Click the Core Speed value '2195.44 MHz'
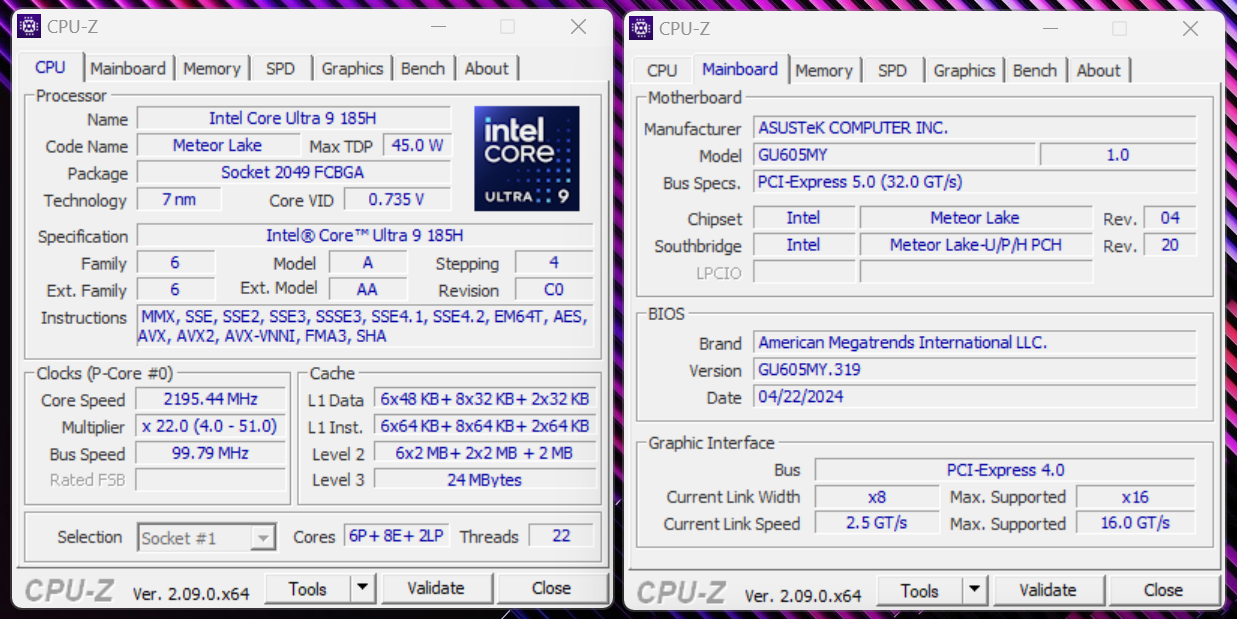Image resolution: width=1237 pixels, height=619 pixels. pos(211,400)
